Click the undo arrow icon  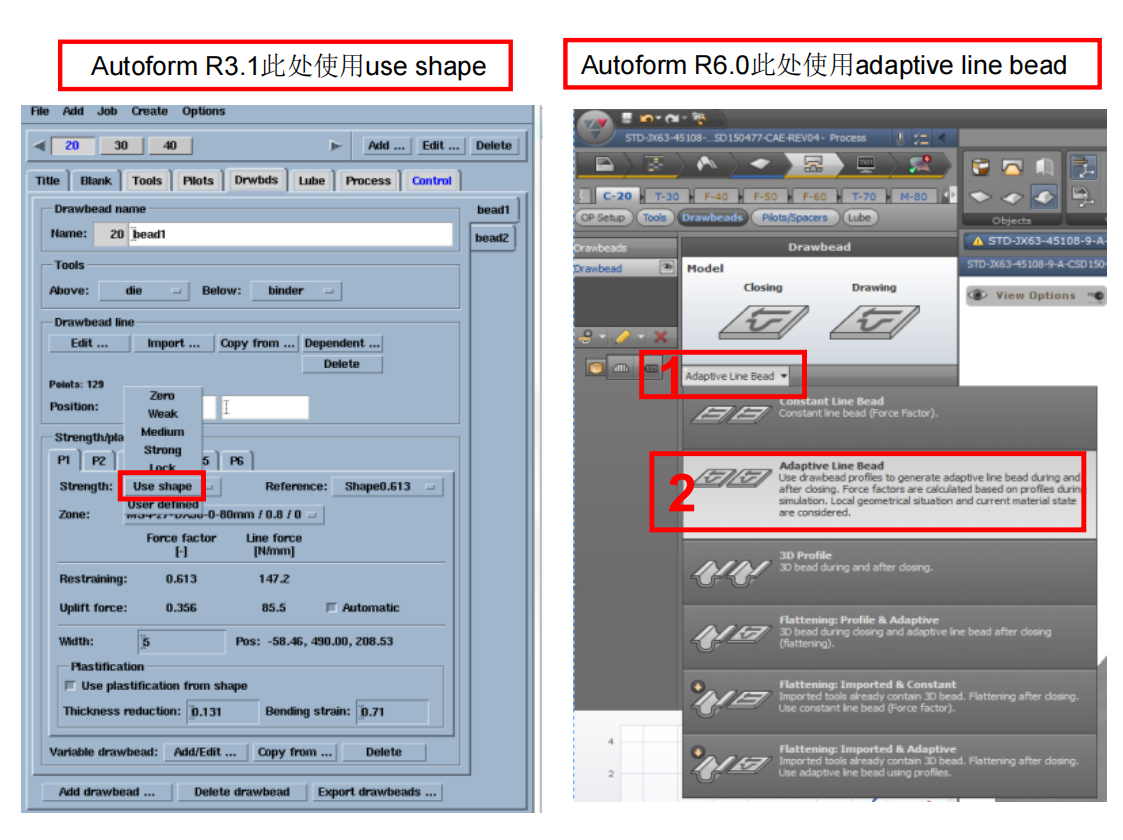tap(647, 119)
